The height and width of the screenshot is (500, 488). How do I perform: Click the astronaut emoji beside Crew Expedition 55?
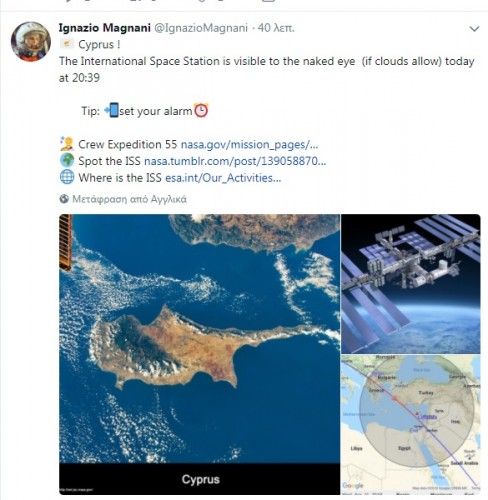(x=67, y=144)
